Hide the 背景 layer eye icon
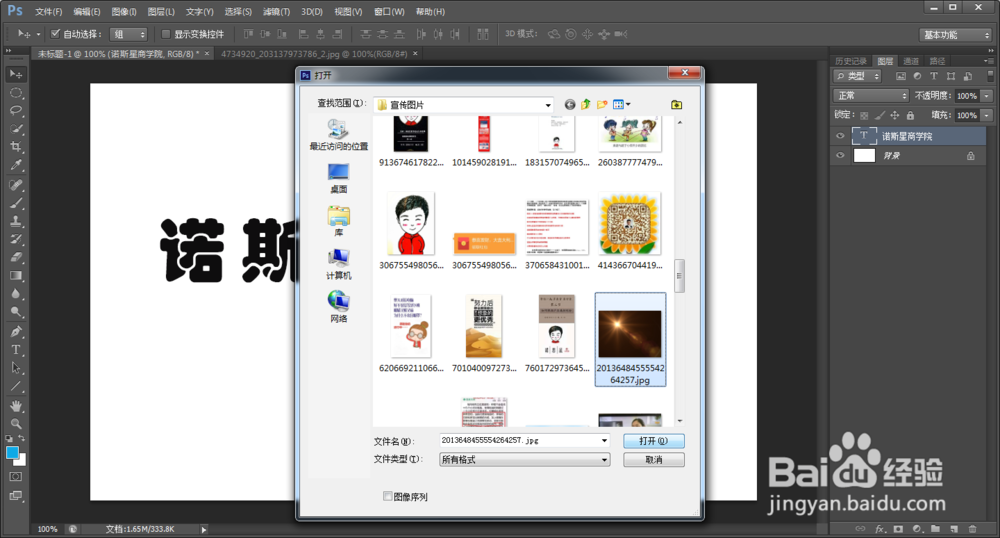Image resolution: width=1000 pixels, height=538 pixels. (x=840, y=156)
